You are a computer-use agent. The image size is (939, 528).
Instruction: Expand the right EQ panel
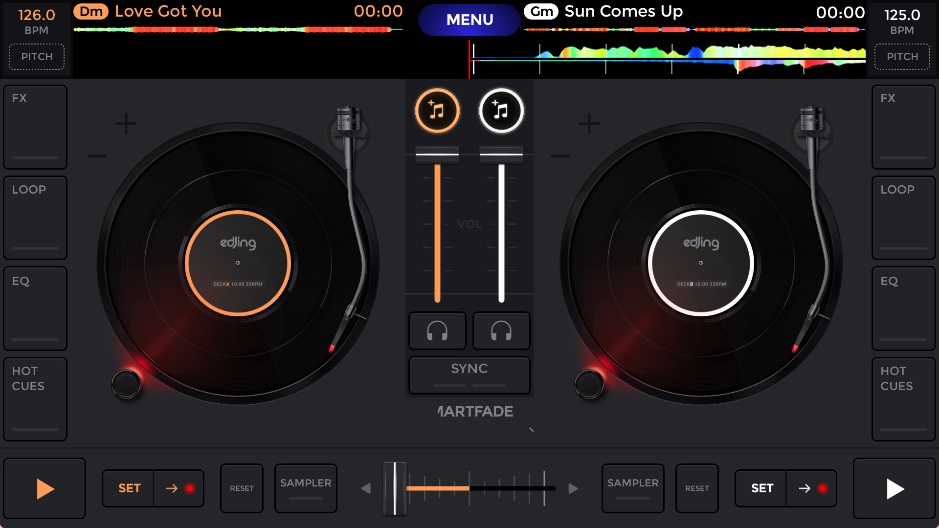[x=903, y=309]
